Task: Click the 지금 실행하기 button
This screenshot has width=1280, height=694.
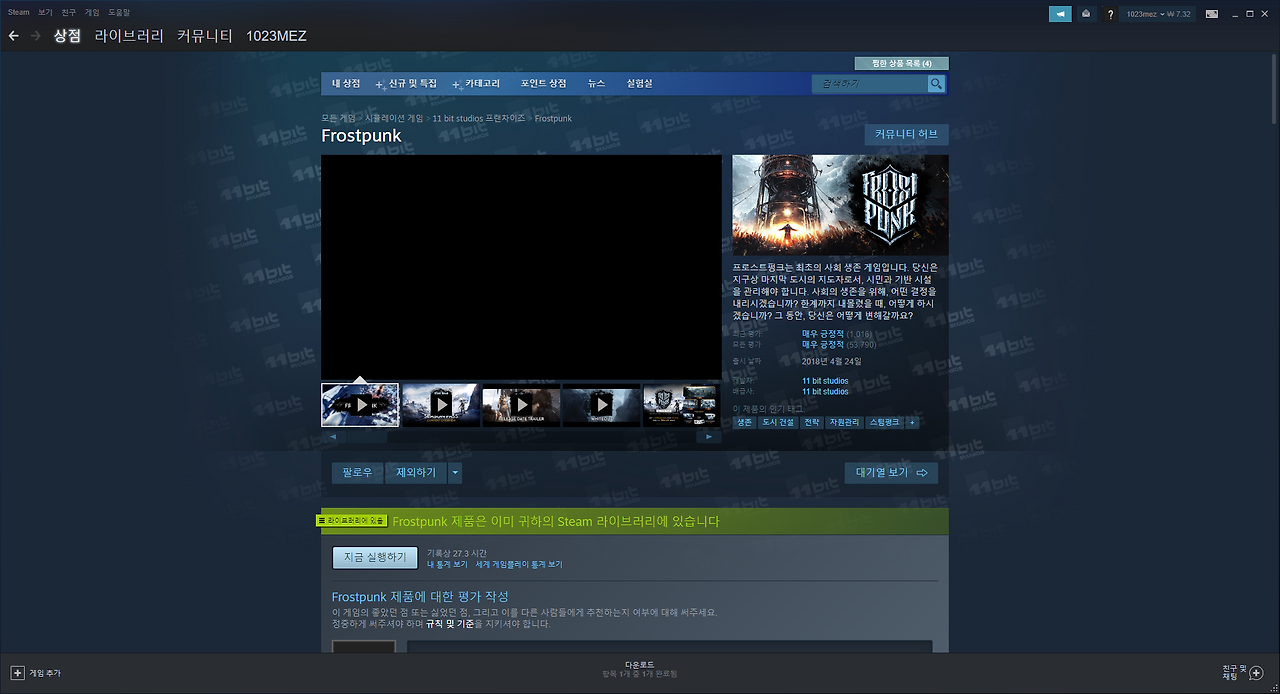Action: (375, 557)
